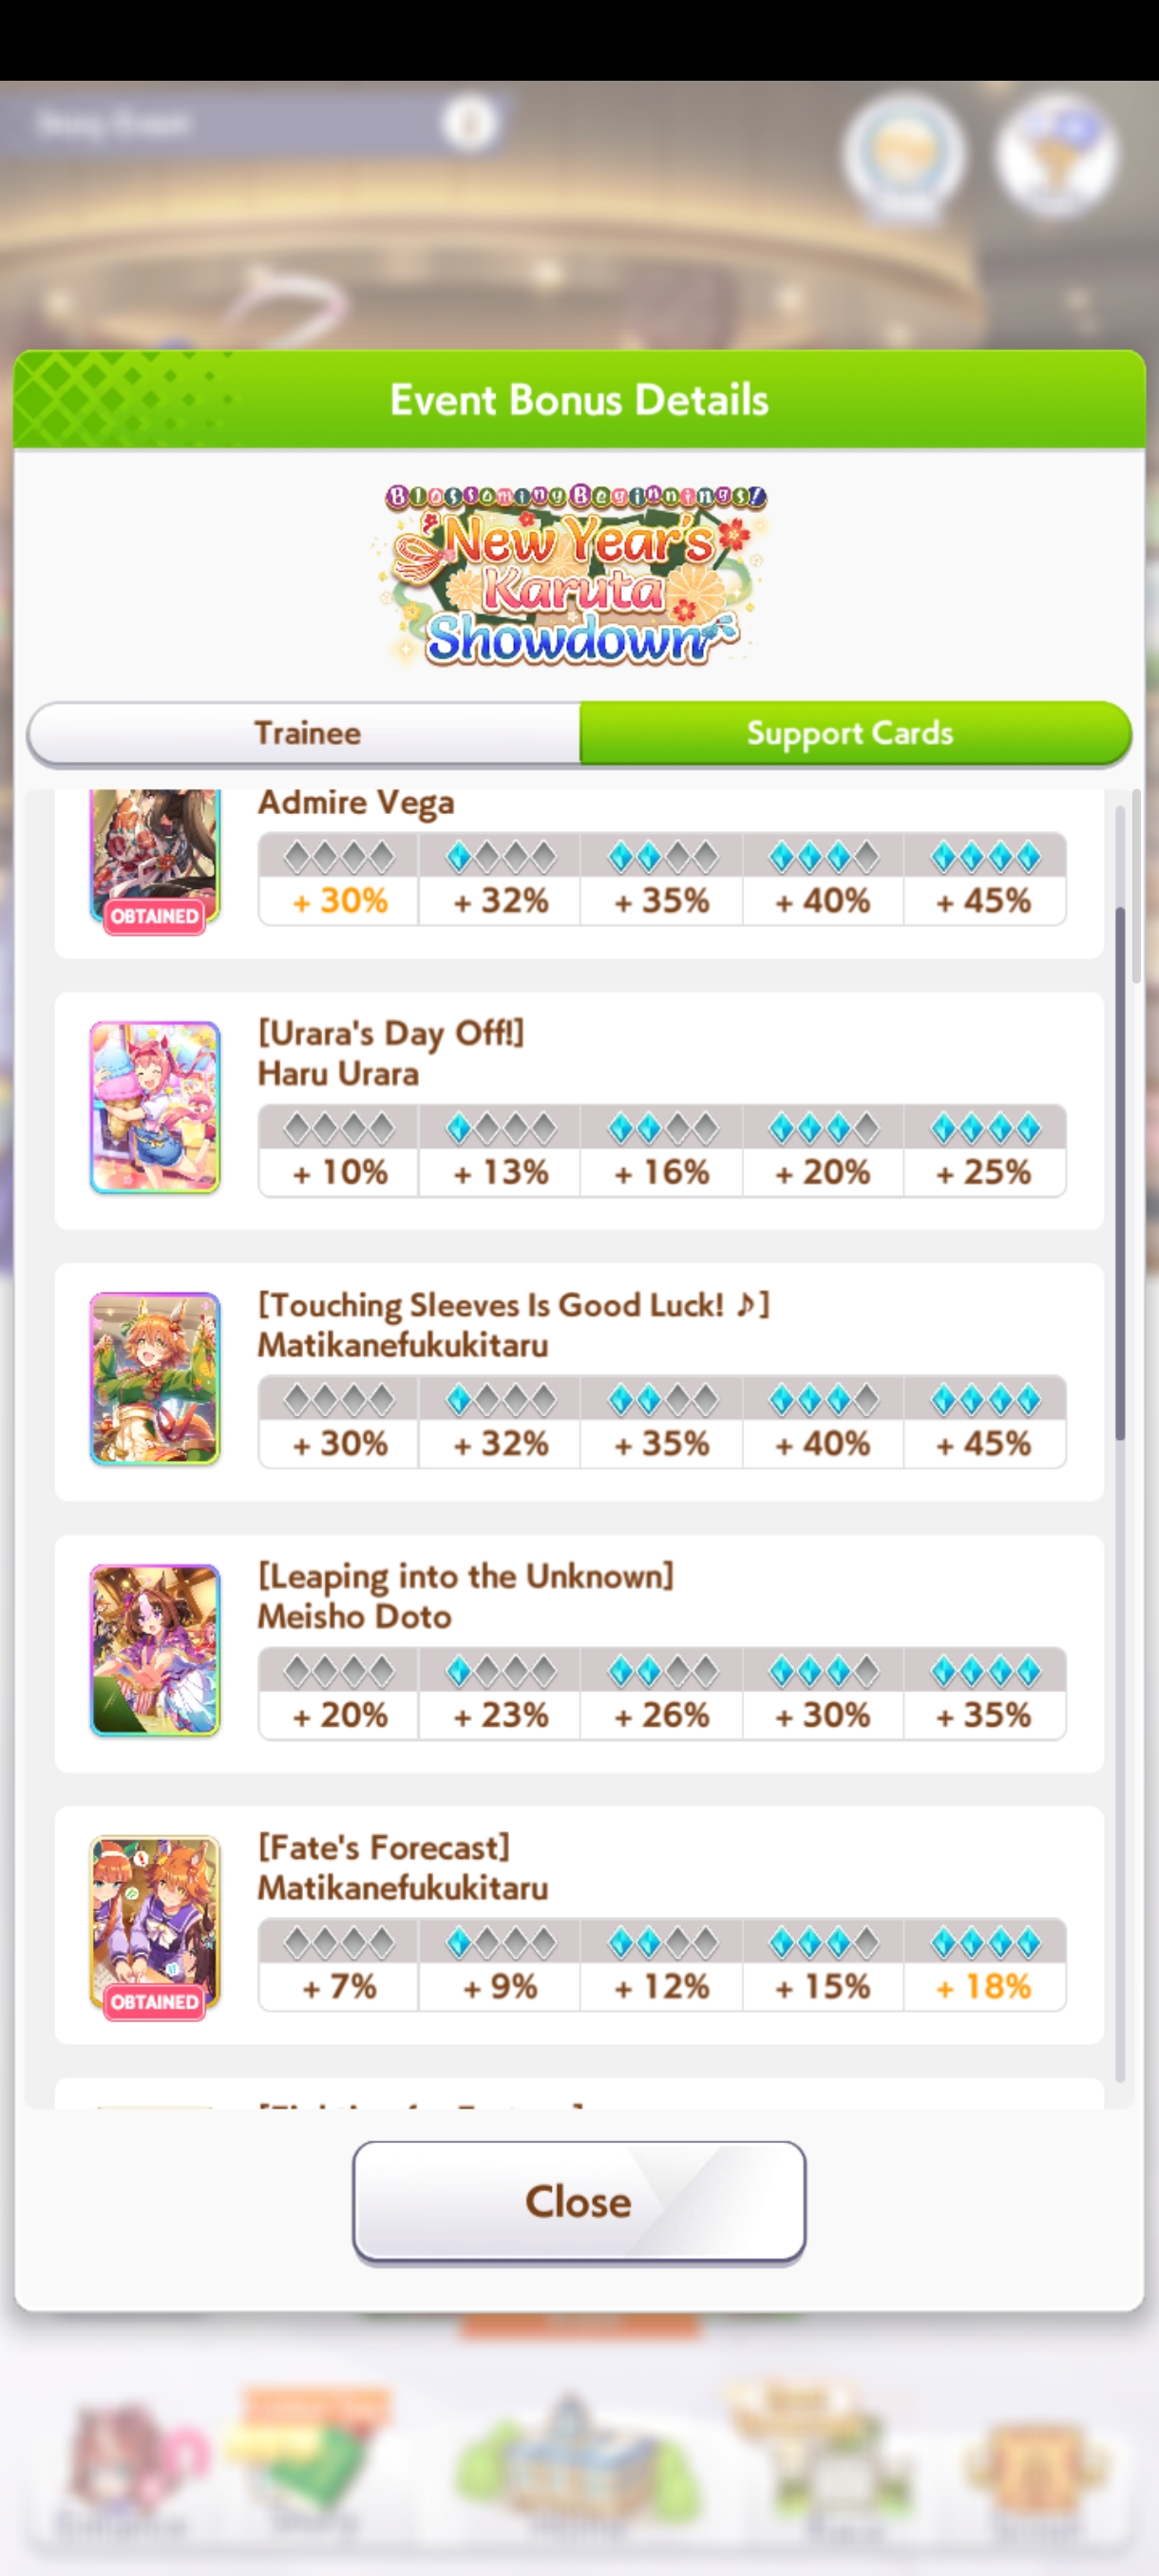Viewport: 1159px width, 2576px height.
Task: Open the Leaping into the Unknown card image
Action: (155, 1650)
